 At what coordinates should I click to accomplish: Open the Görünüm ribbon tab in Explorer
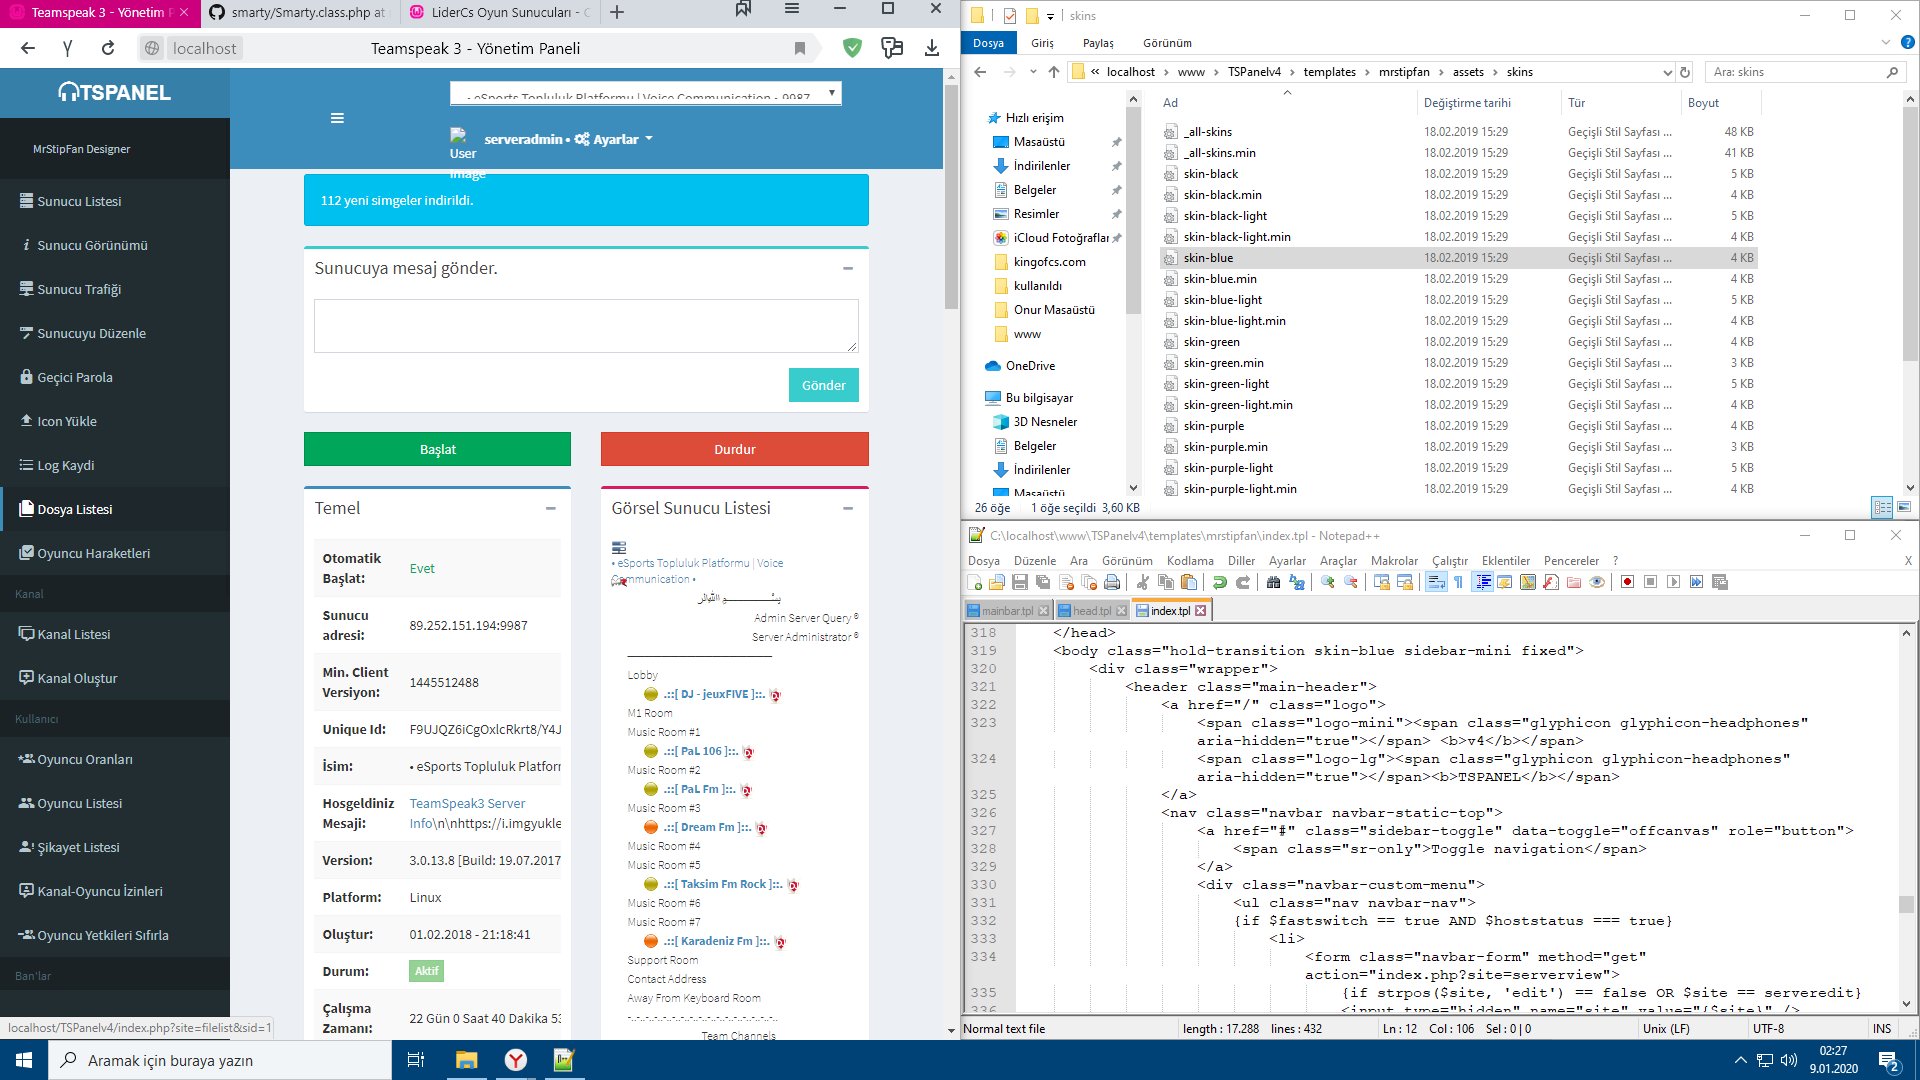coord(1167,43)
